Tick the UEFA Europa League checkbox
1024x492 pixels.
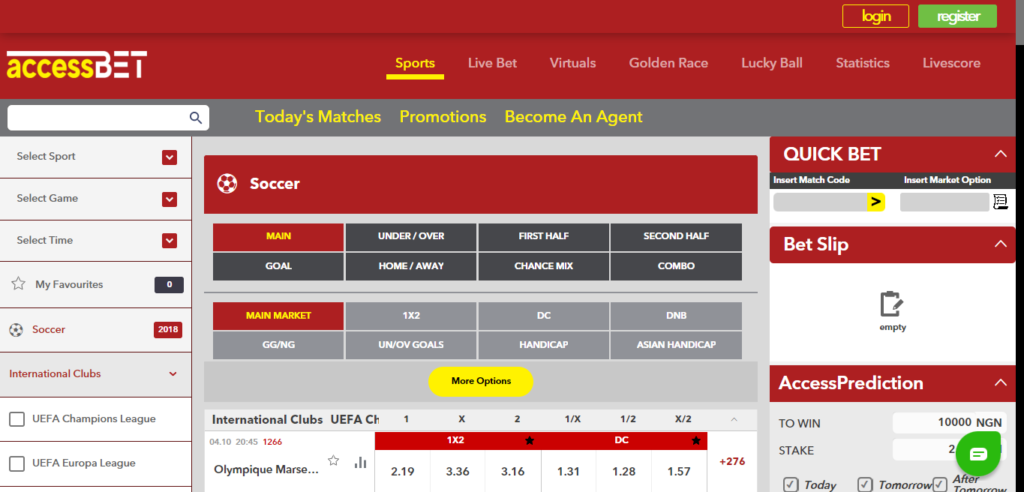17,464
